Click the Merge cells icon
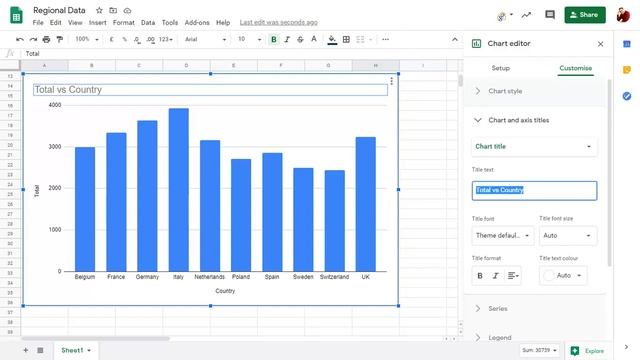Screen dimensions: 640x360 click(x=360, y=40)
